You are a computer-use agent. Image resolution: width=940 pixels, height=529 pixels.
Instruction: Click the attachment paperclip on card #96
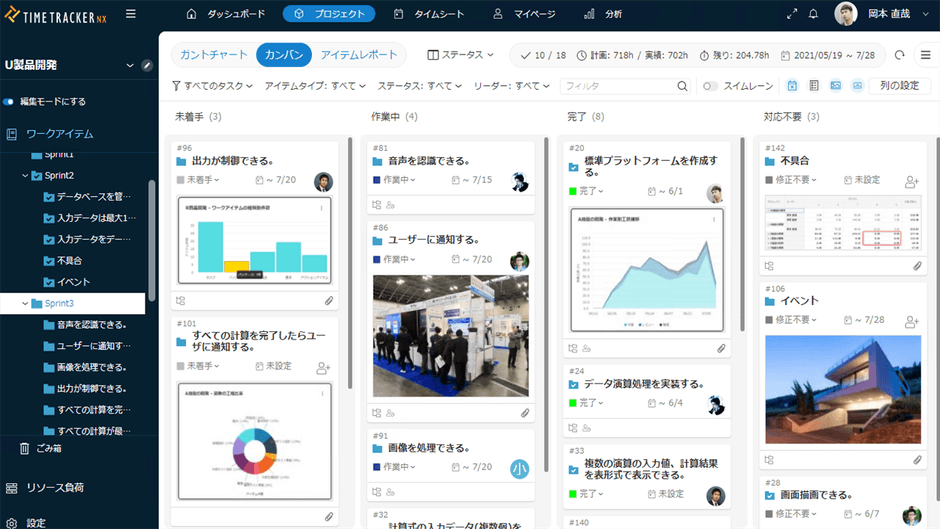pyautogui.click(x=328, y=300)
